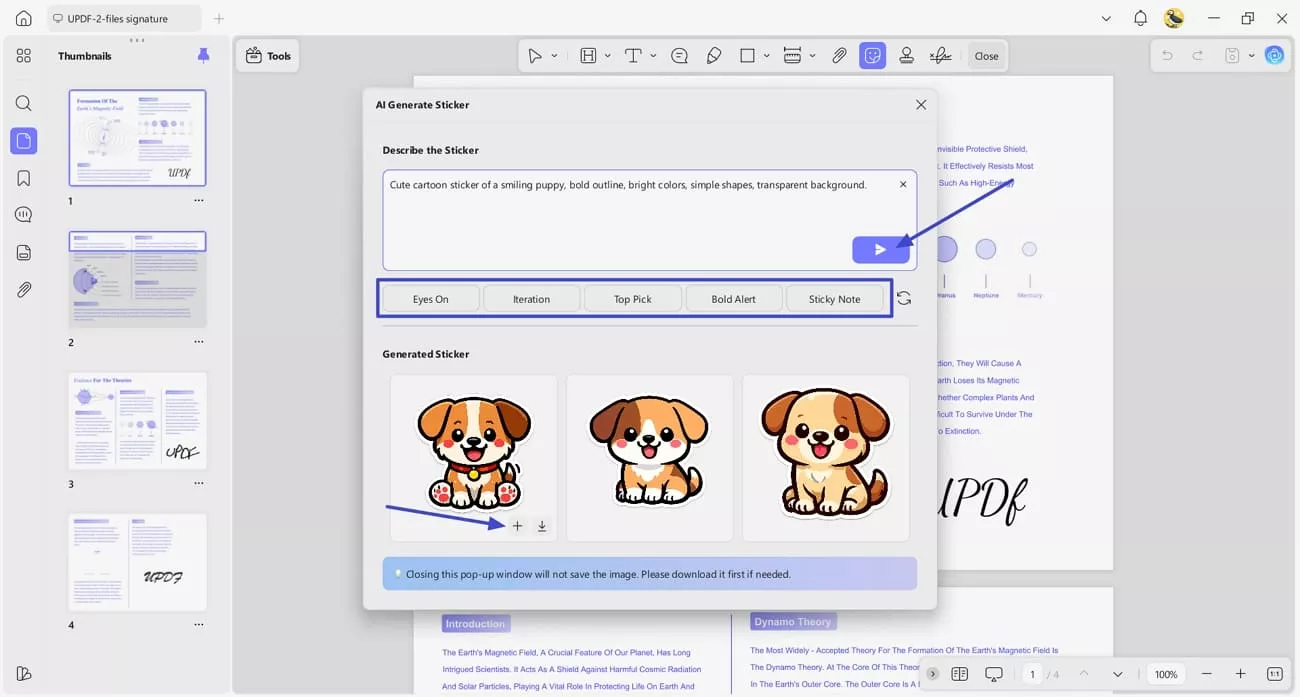The image size is (1300, 697).
Task: Select the pencil drawing tool
Action: [x=714, y=56]
